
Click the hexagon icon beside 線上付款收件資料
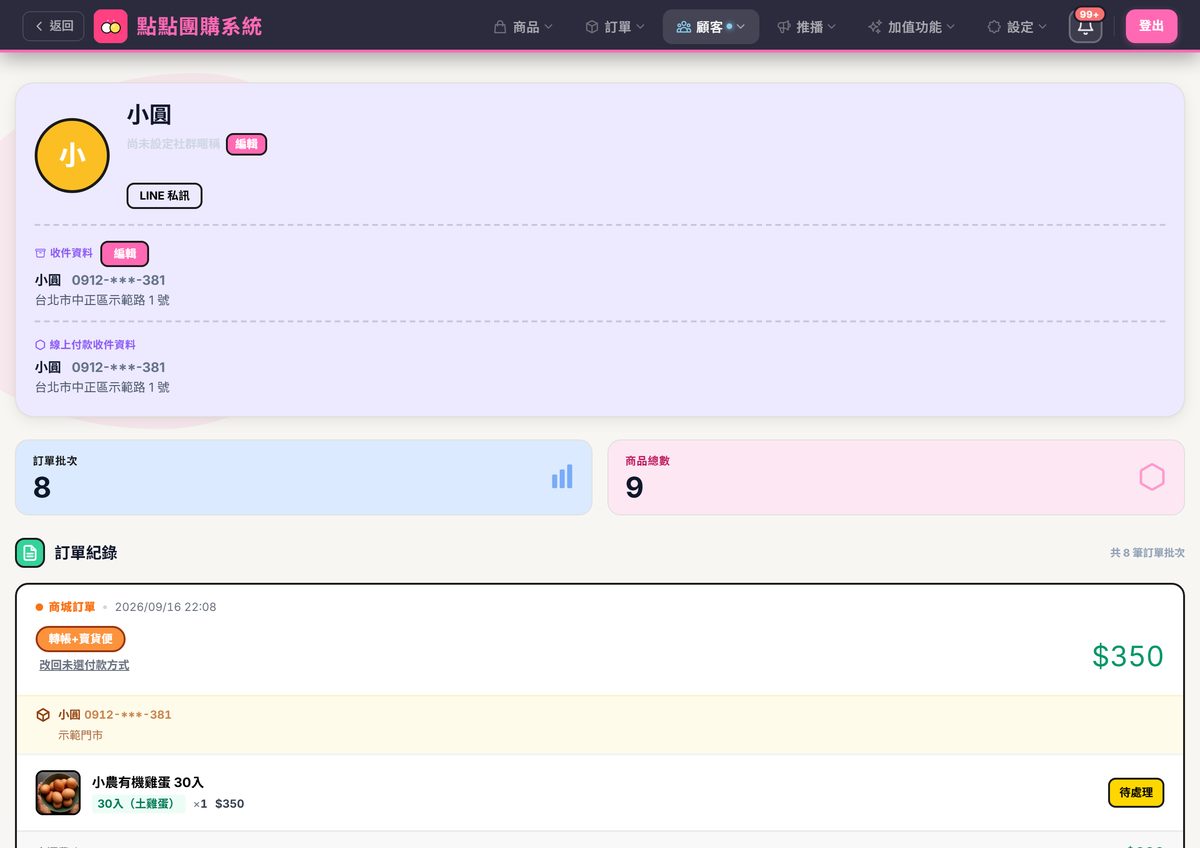point(40,344)
